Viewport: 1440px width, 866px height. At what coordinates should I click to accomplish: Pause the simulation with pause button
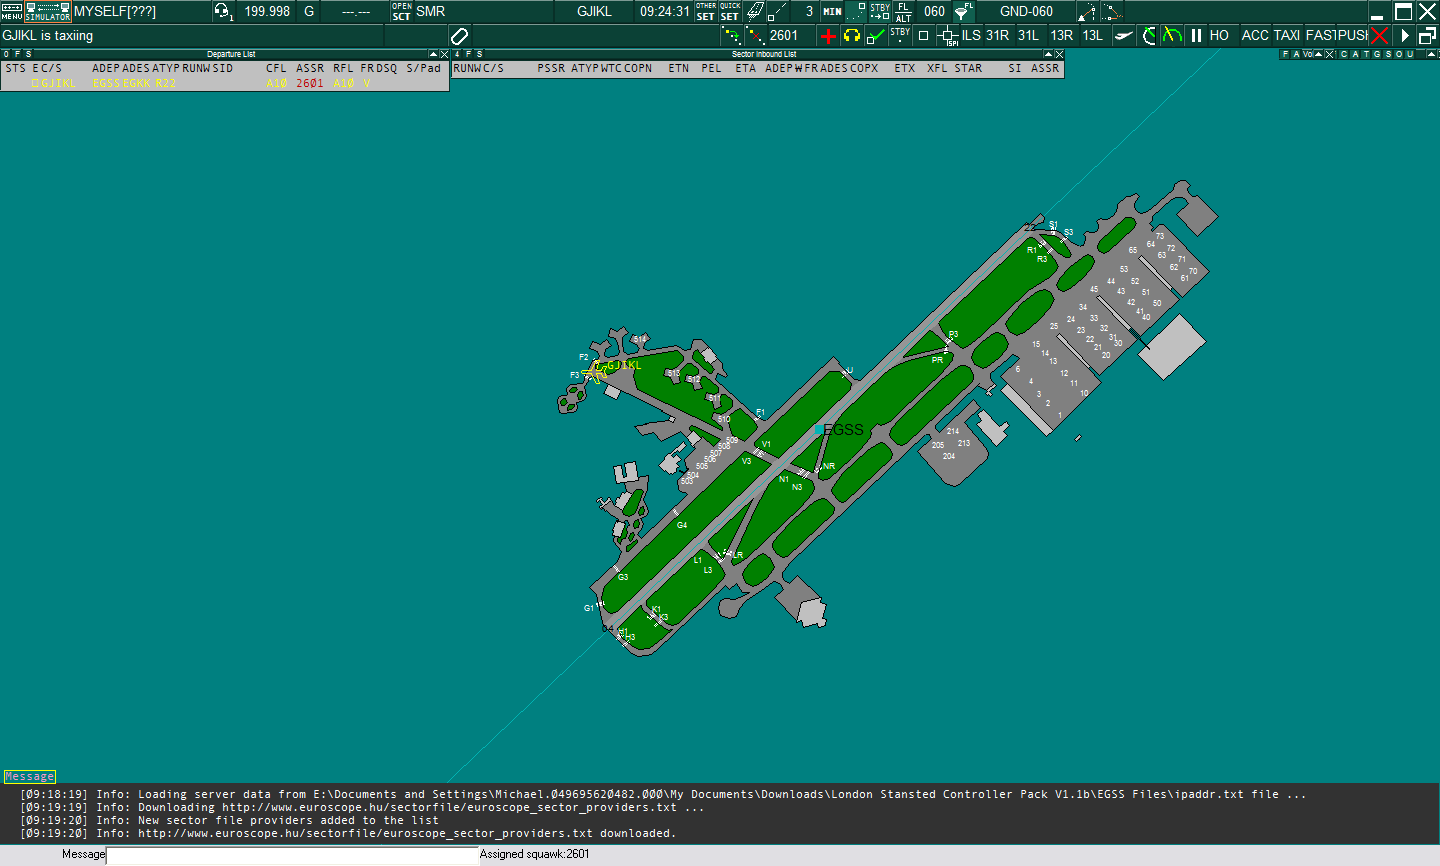pyautogui.click(x=1196, y=36)
